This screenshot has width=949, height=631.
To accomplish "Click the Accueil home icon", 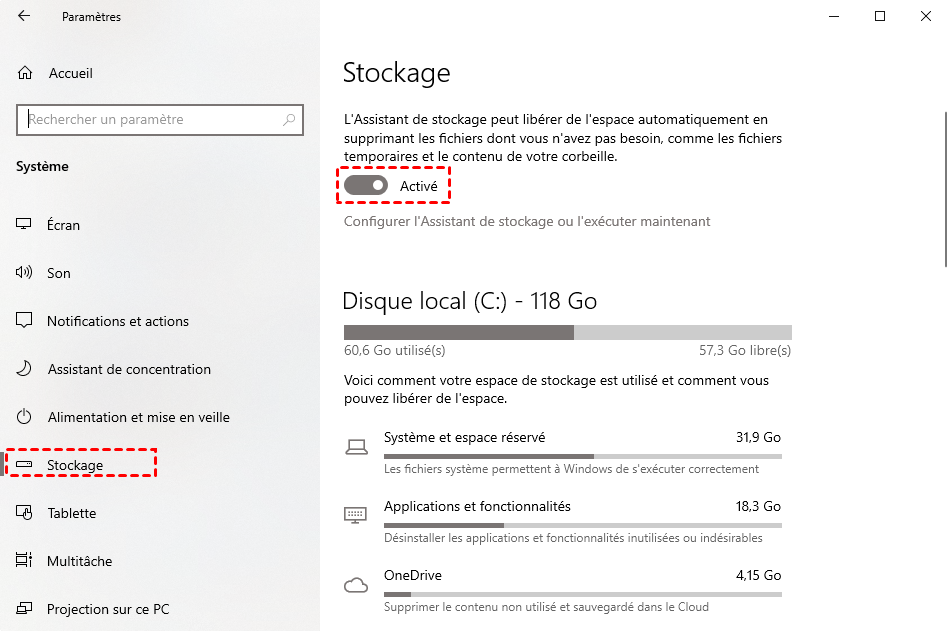I will (x=26, y=73).
